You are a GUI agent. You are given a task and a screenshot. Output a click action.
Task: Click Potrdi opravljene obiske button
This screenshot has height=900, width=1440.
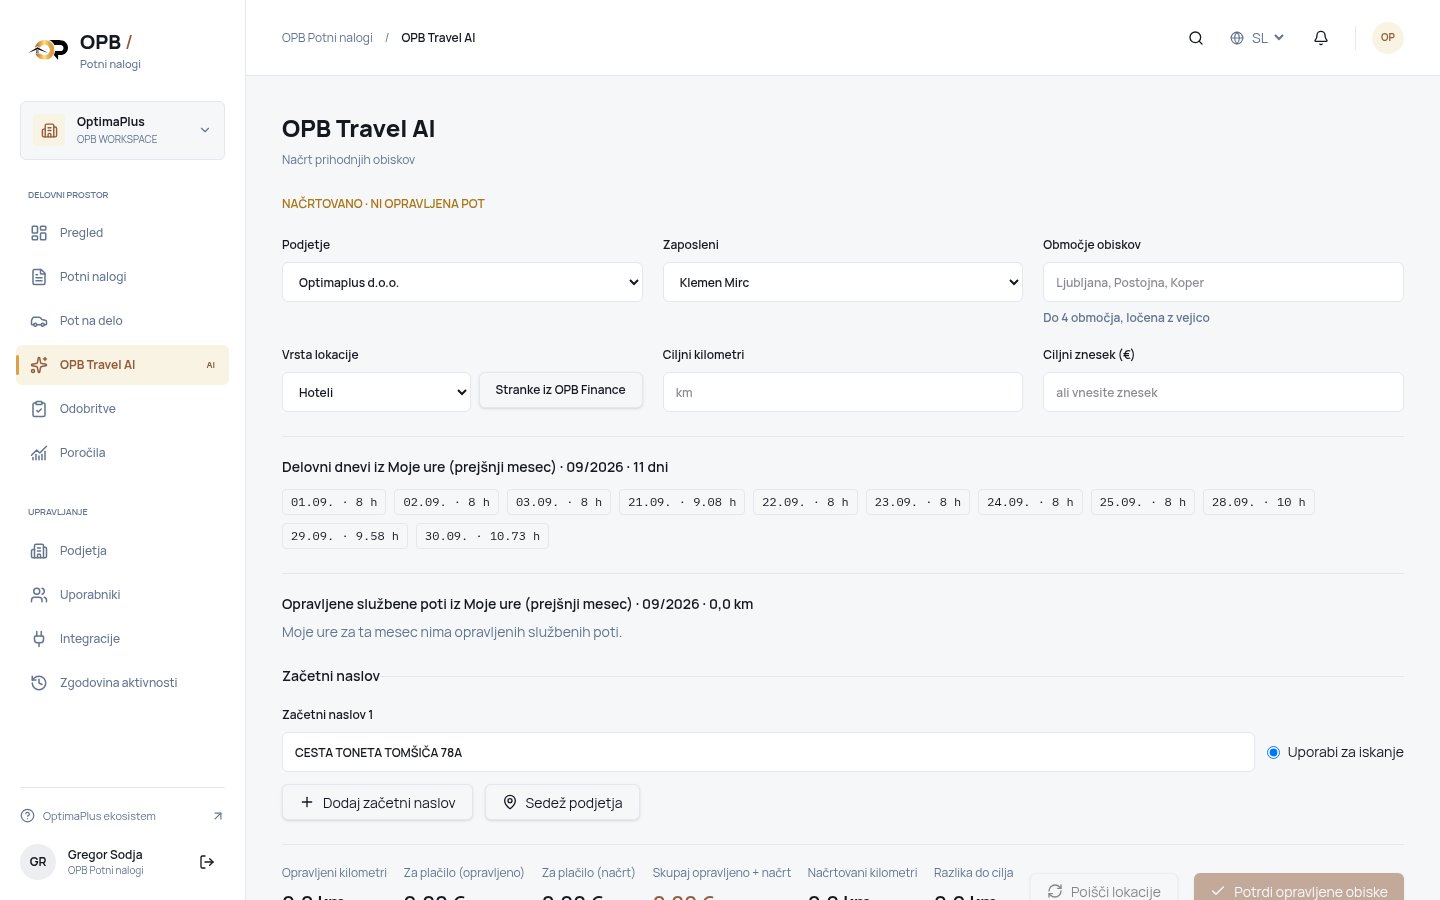[x=1299, y=887]
